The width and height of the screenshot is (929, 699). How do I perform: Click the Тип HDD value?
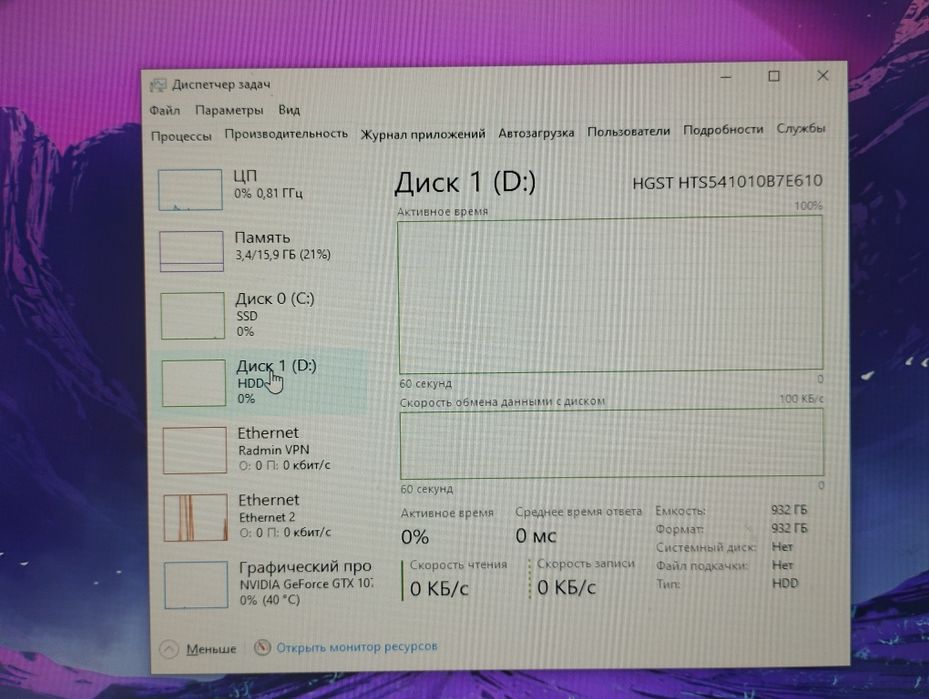tap(785, 583)
